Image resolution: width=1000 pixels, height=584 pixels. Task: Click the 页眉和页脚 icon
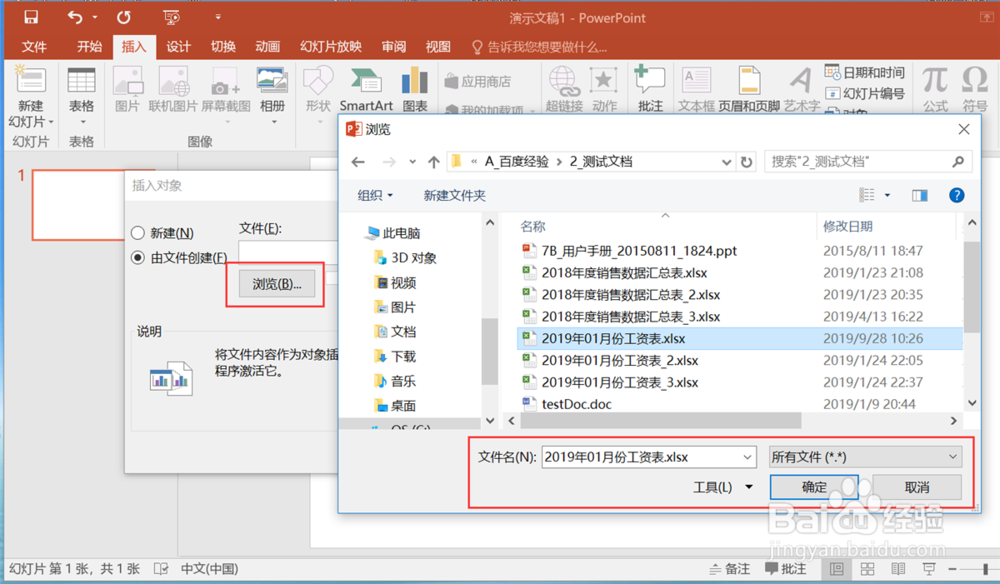(x=749, y=82)
